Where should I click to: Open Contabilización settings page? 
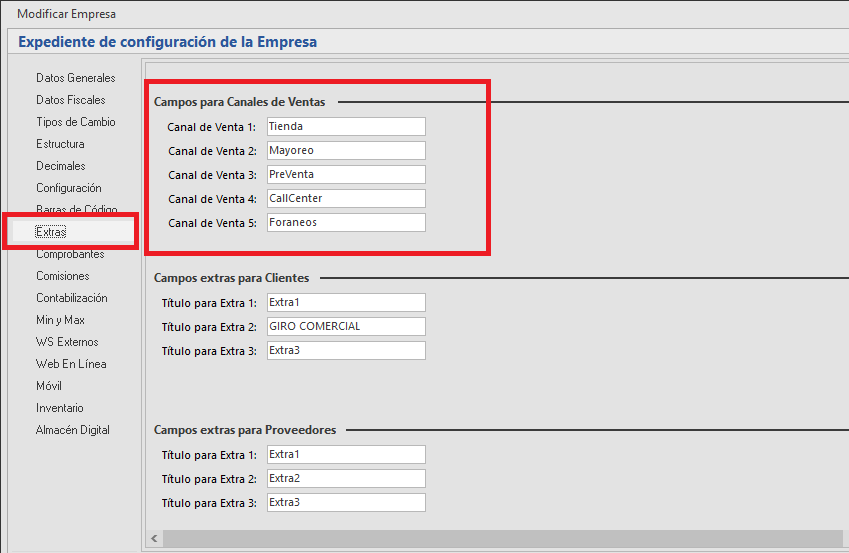[x=71, y=298]
